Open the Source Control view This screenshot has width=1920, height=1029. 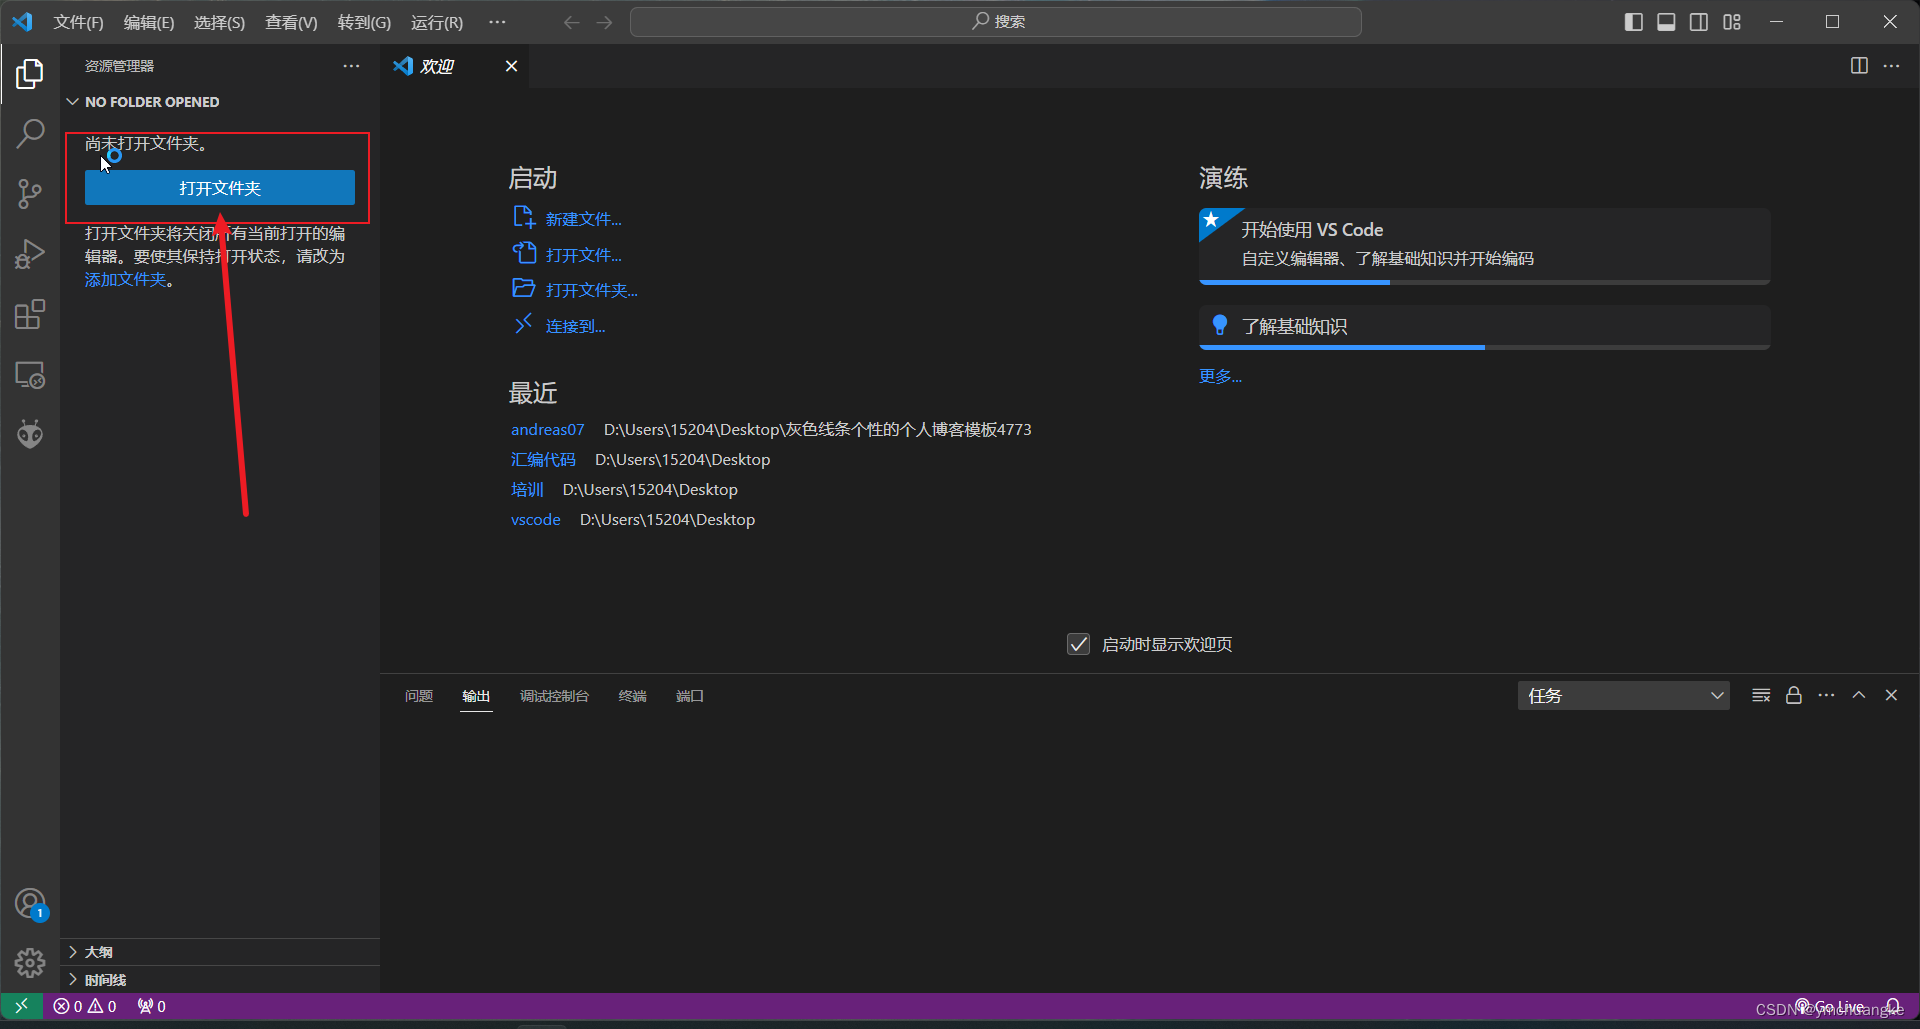click(x=30, y=194)
